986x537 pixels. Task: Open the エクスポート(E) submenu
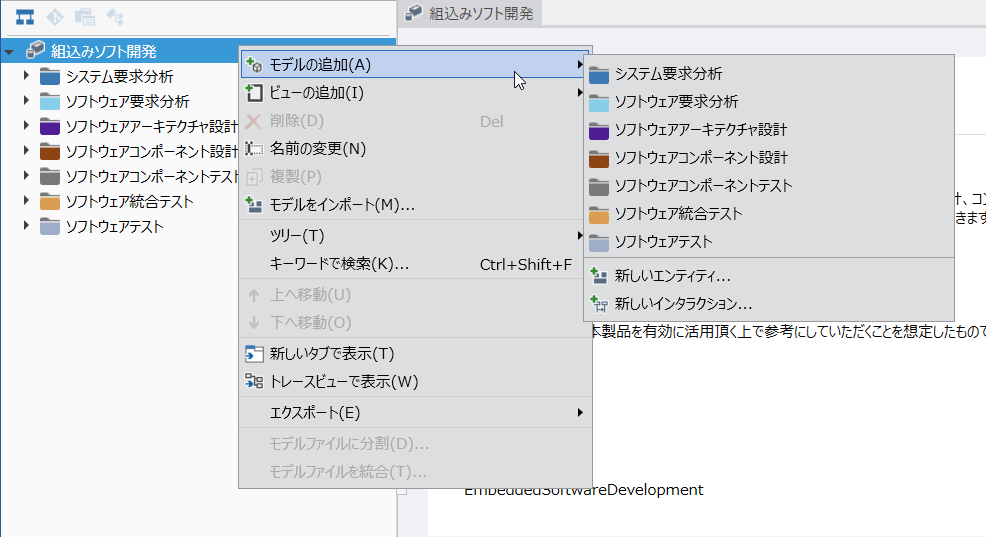click(415, 412)
